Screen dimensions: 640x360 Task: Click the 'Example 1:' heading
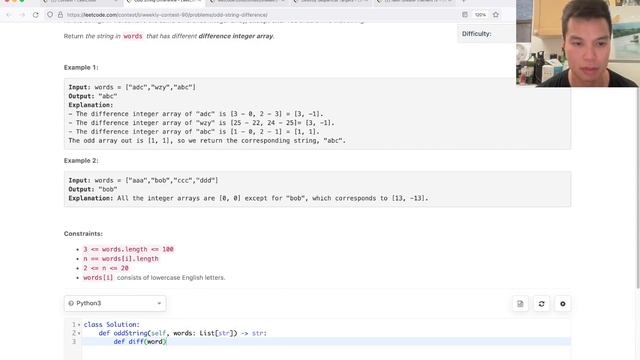coord(81,67)
